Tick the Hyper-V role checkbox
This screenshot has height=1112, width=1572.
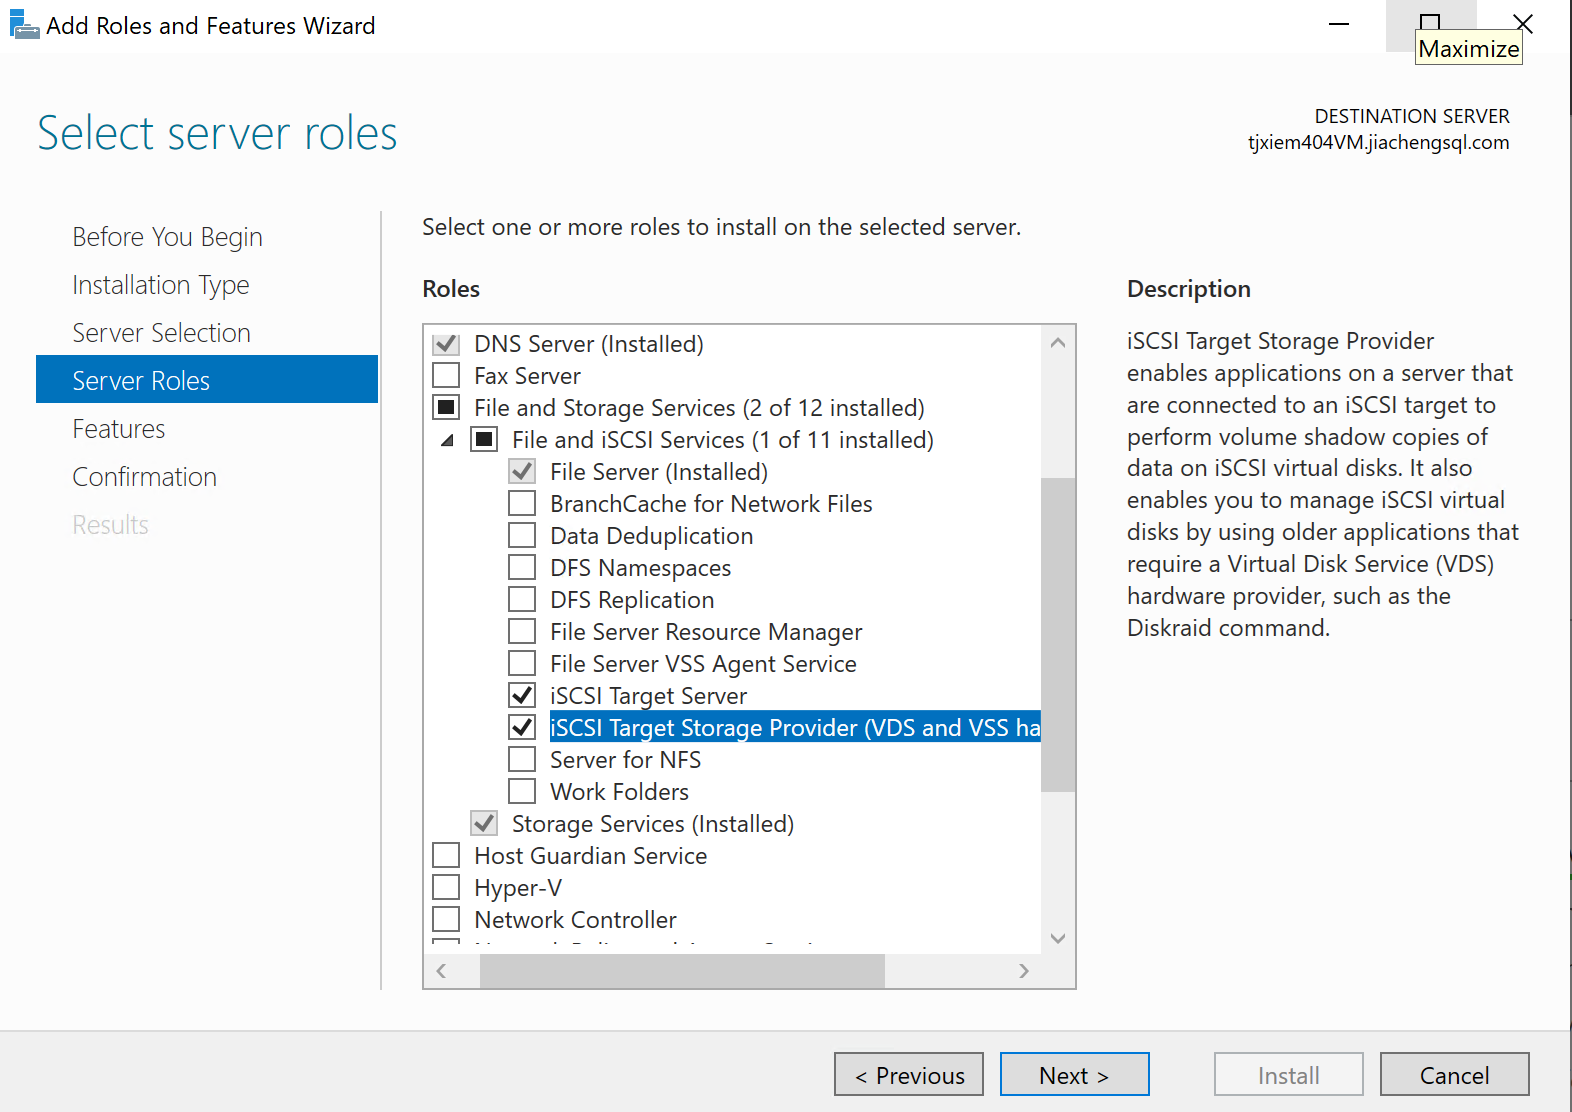446,888
